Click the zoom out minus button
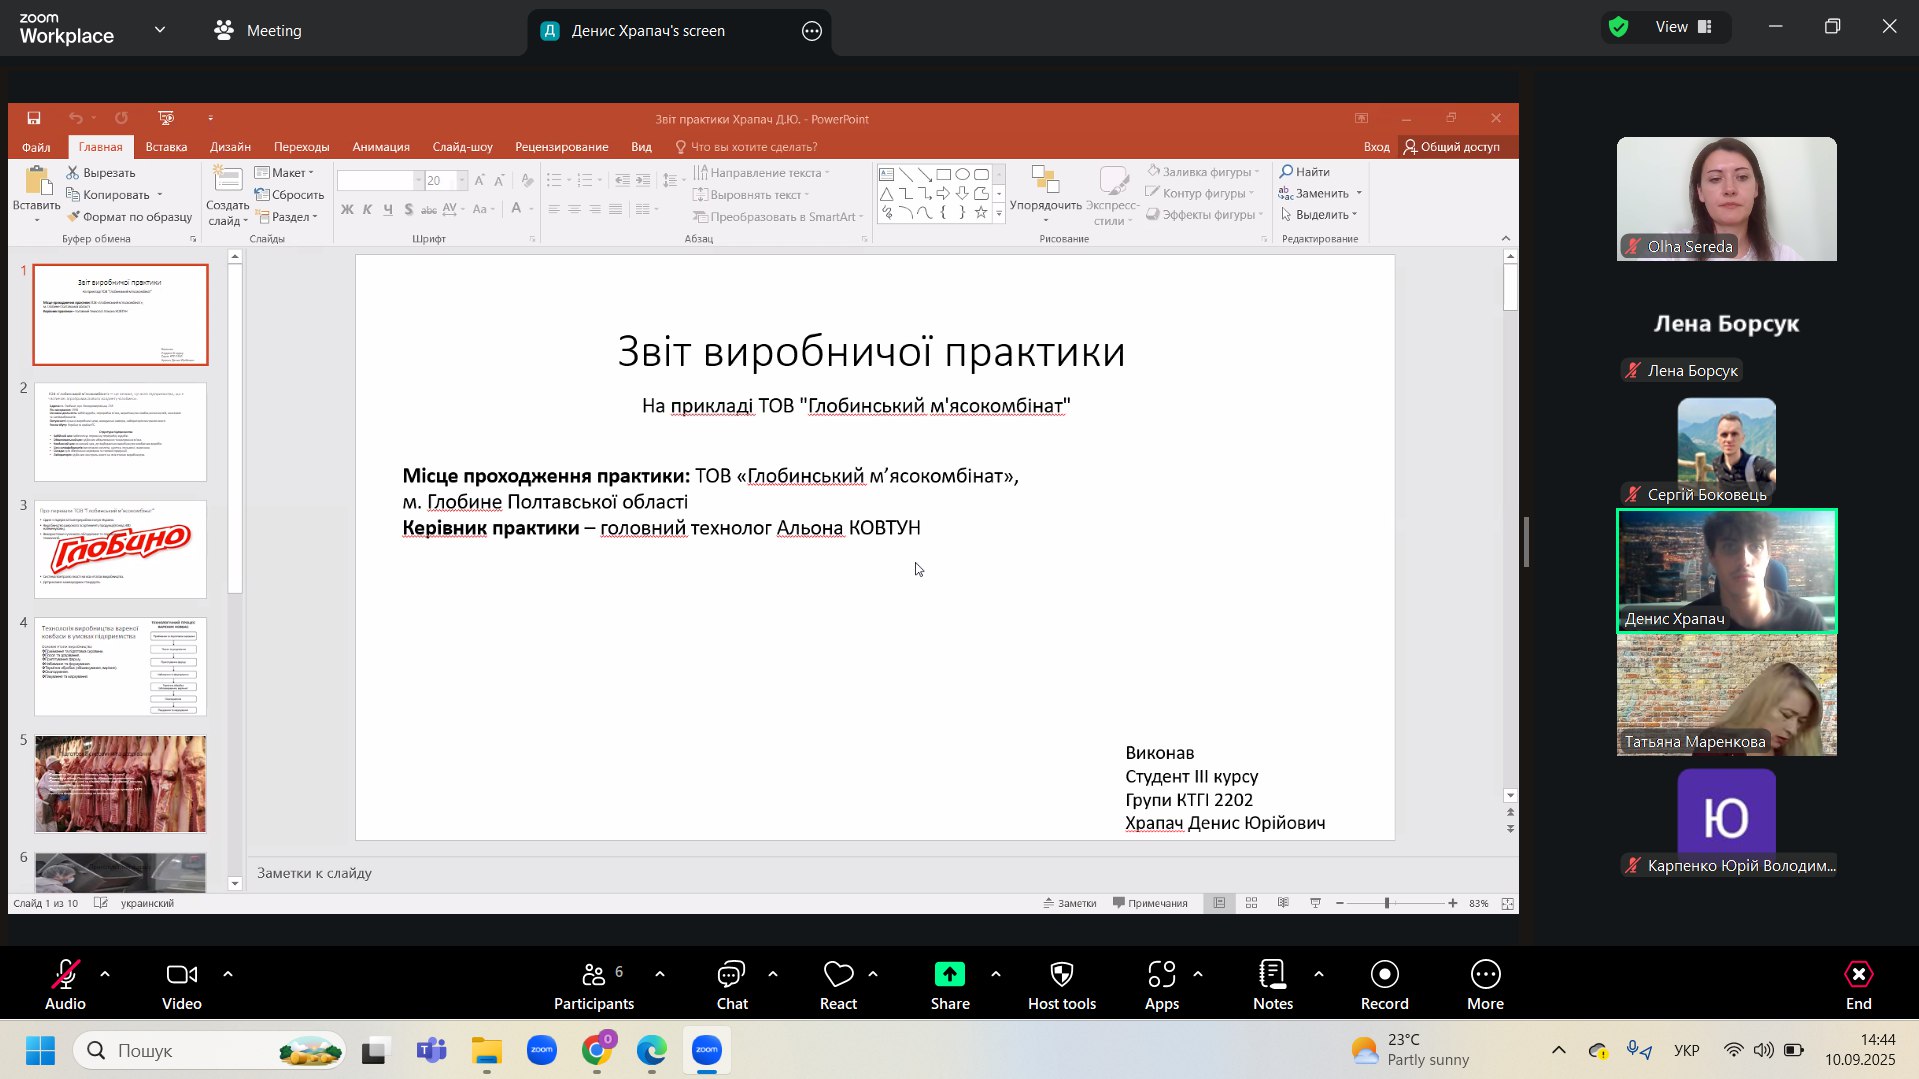Viewport: 1919px width, 1079px height. coord(1340,903)
